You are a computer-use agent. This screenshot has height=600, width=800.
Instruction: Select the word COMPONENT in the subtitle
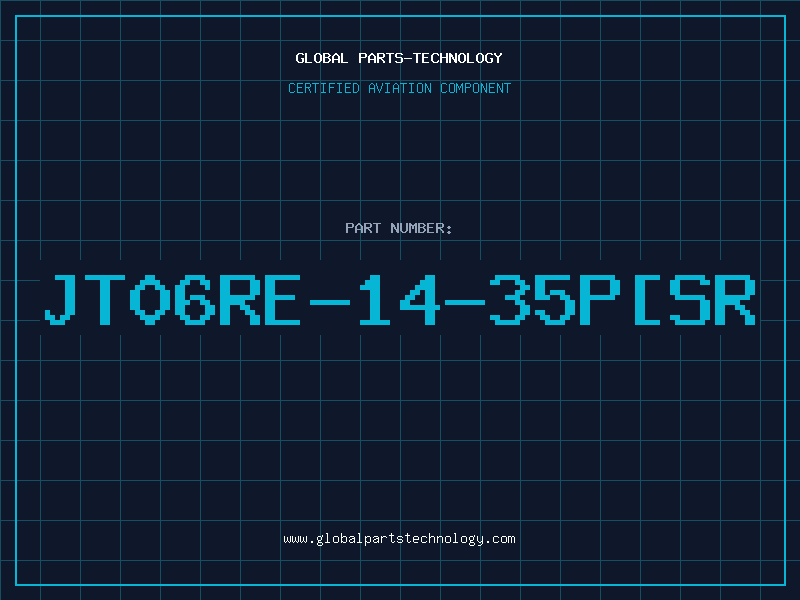[x=475, y=88]
